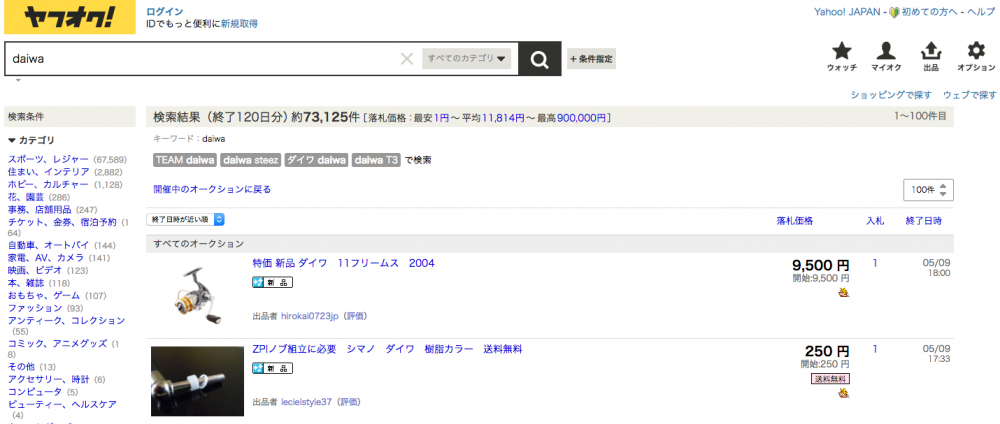Open seller hirokai0723jp profile
Viewport: 1000px width, 424px height.
point(311,316)
